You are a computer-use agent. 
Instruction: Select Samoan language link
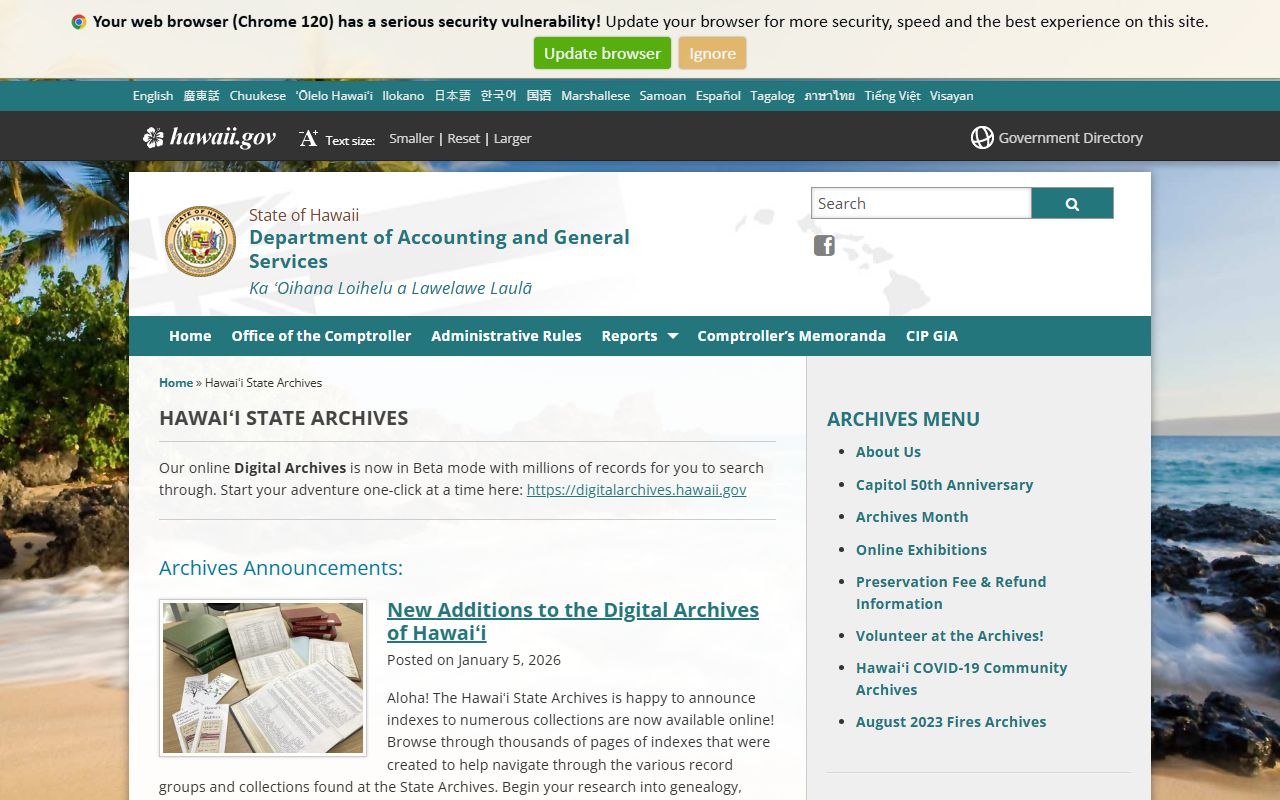(x=663, y=96)
